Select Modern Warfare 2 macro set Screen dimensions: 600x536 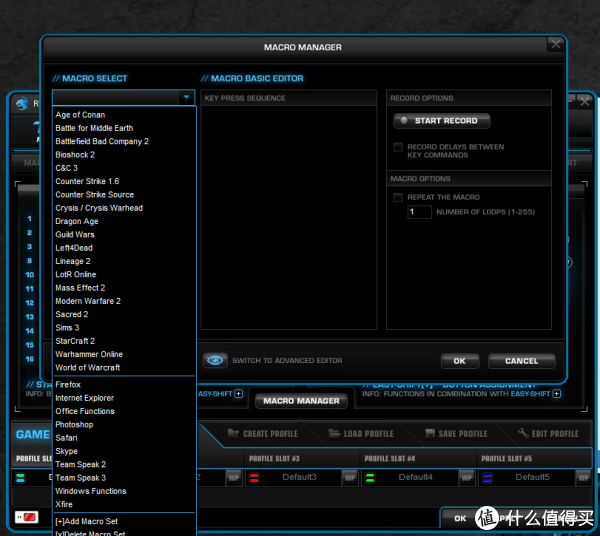pos(88,301)
